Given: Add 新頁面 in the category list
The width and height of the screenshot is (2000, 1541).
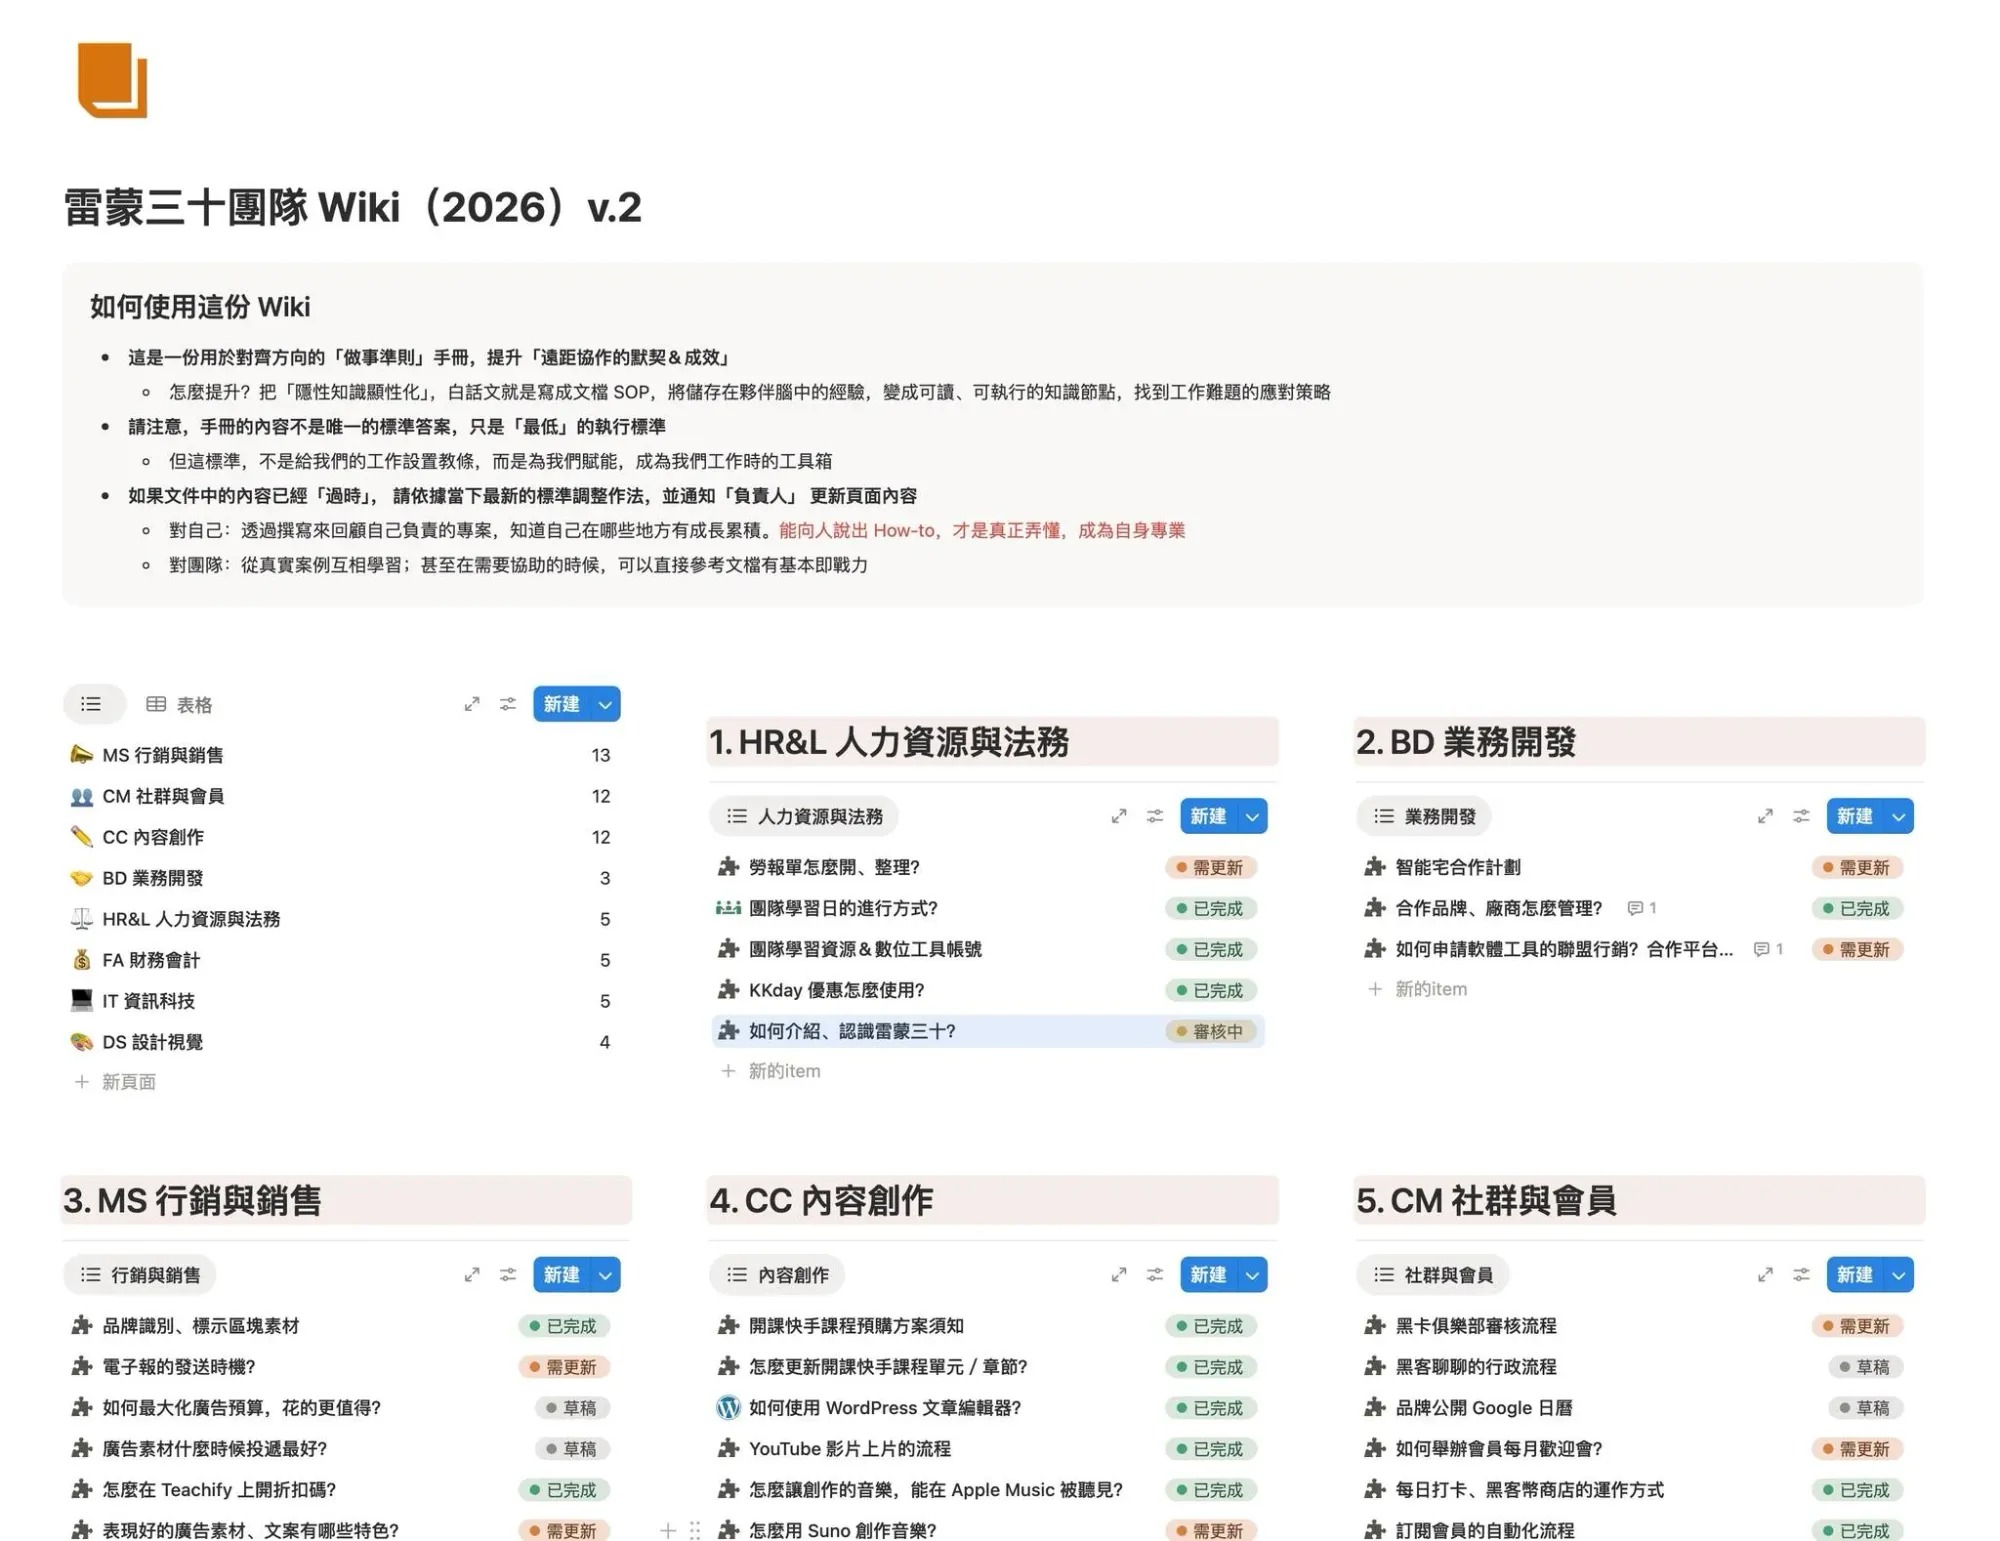Looking at the screenshot, I should pyautogui.click(x=128, y=1082).
